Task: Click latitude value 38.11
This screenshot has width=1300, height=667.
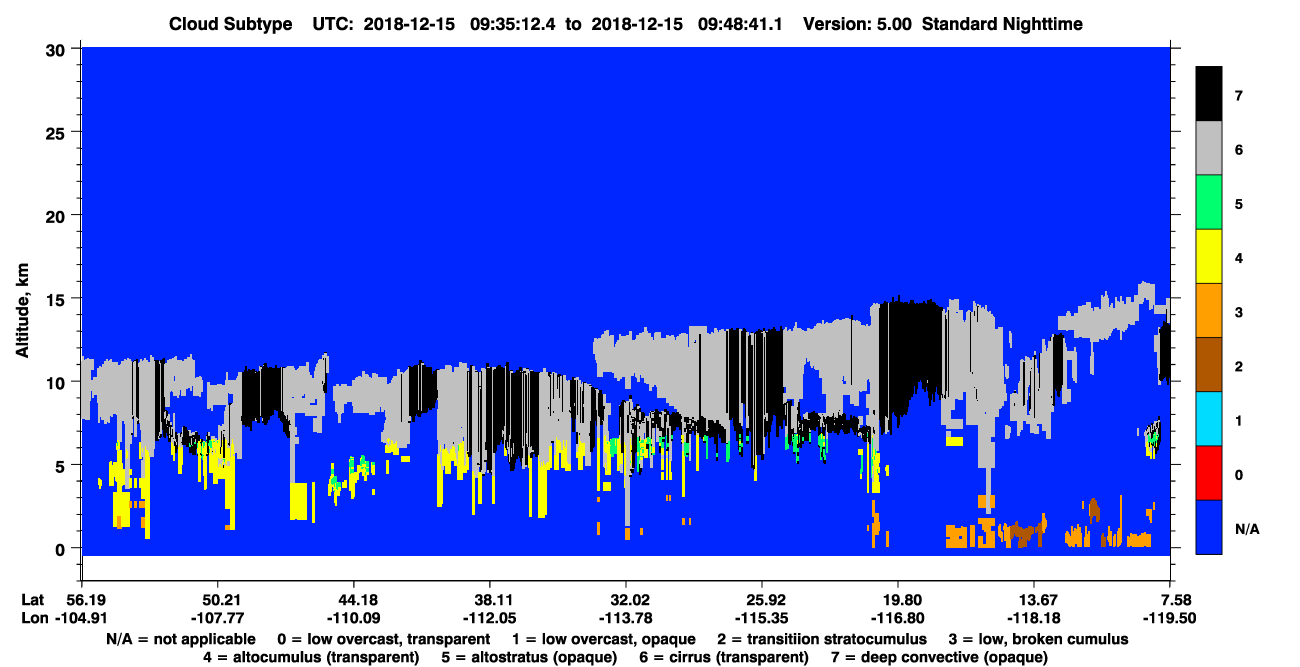Action: tap(489, 600)
